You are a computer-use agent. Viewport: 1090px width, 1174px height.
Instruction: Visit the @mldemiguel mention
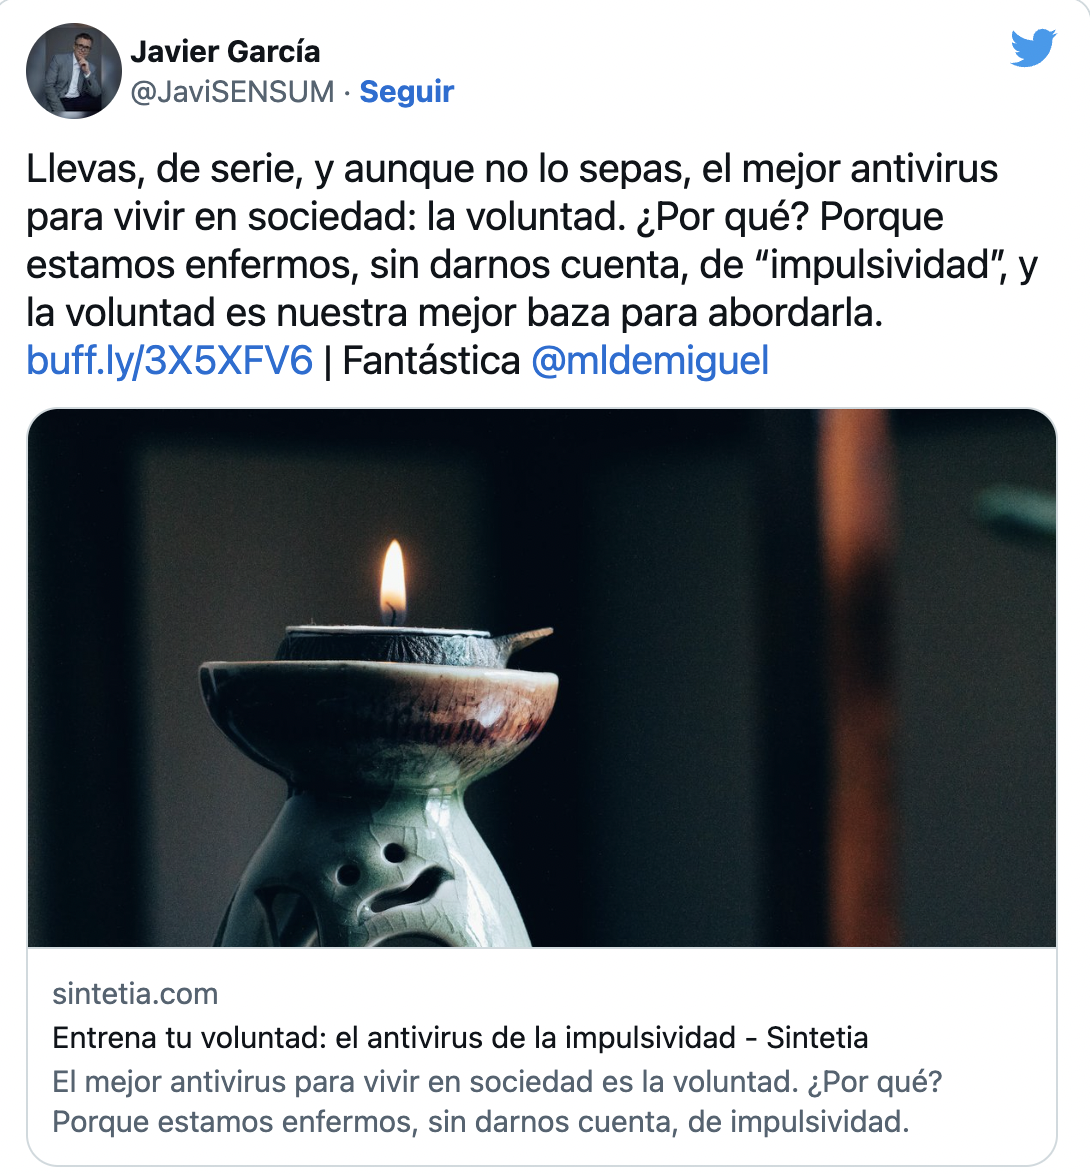click(x=650, y=360)
